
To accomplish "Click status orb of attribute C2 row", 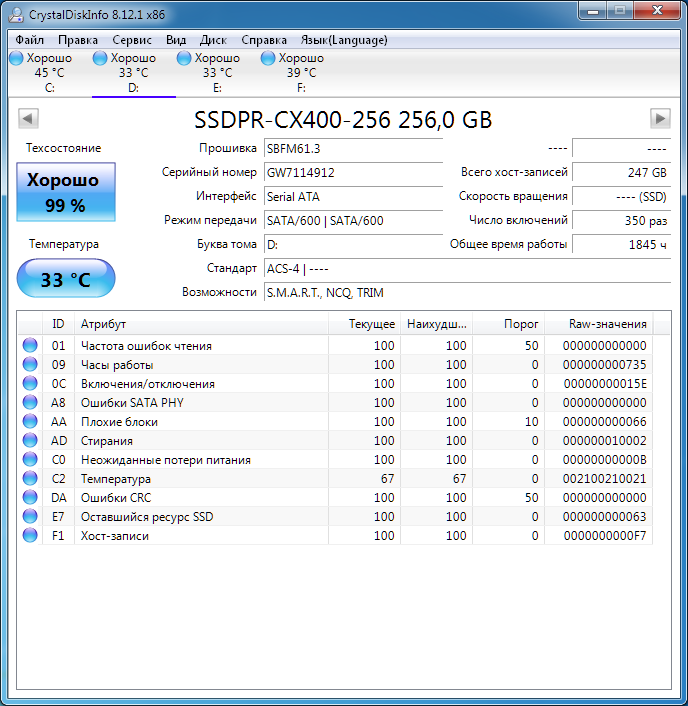I will pyautogui.click(x=30, y=478).
